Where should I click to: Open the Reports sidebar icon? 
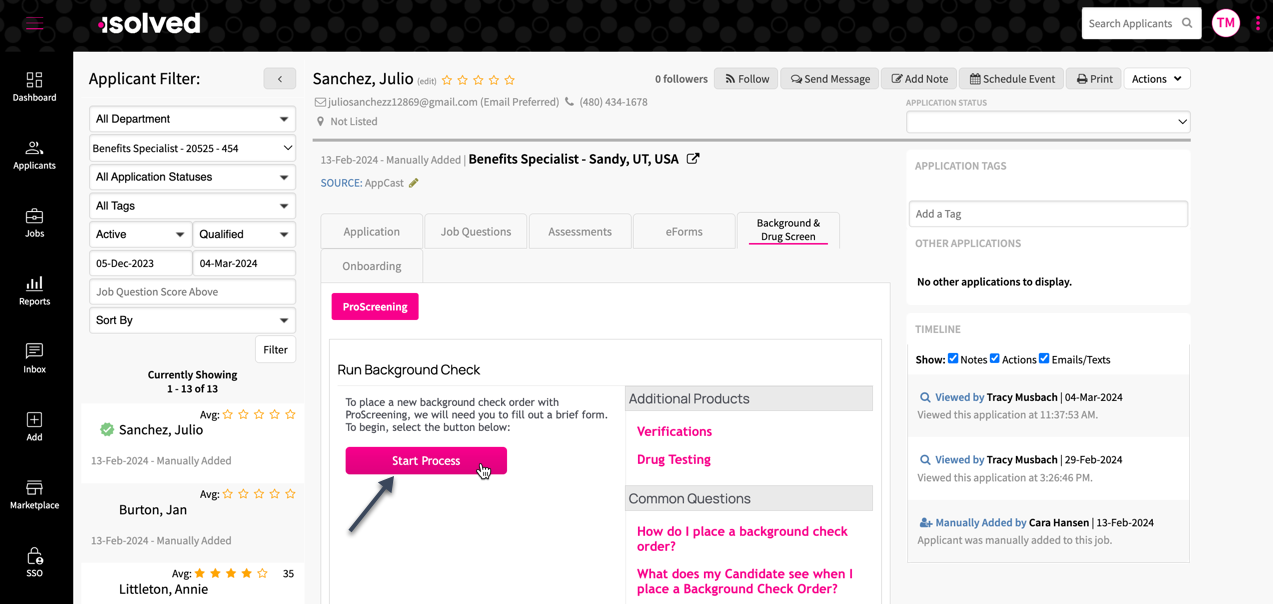pos(34,290)
